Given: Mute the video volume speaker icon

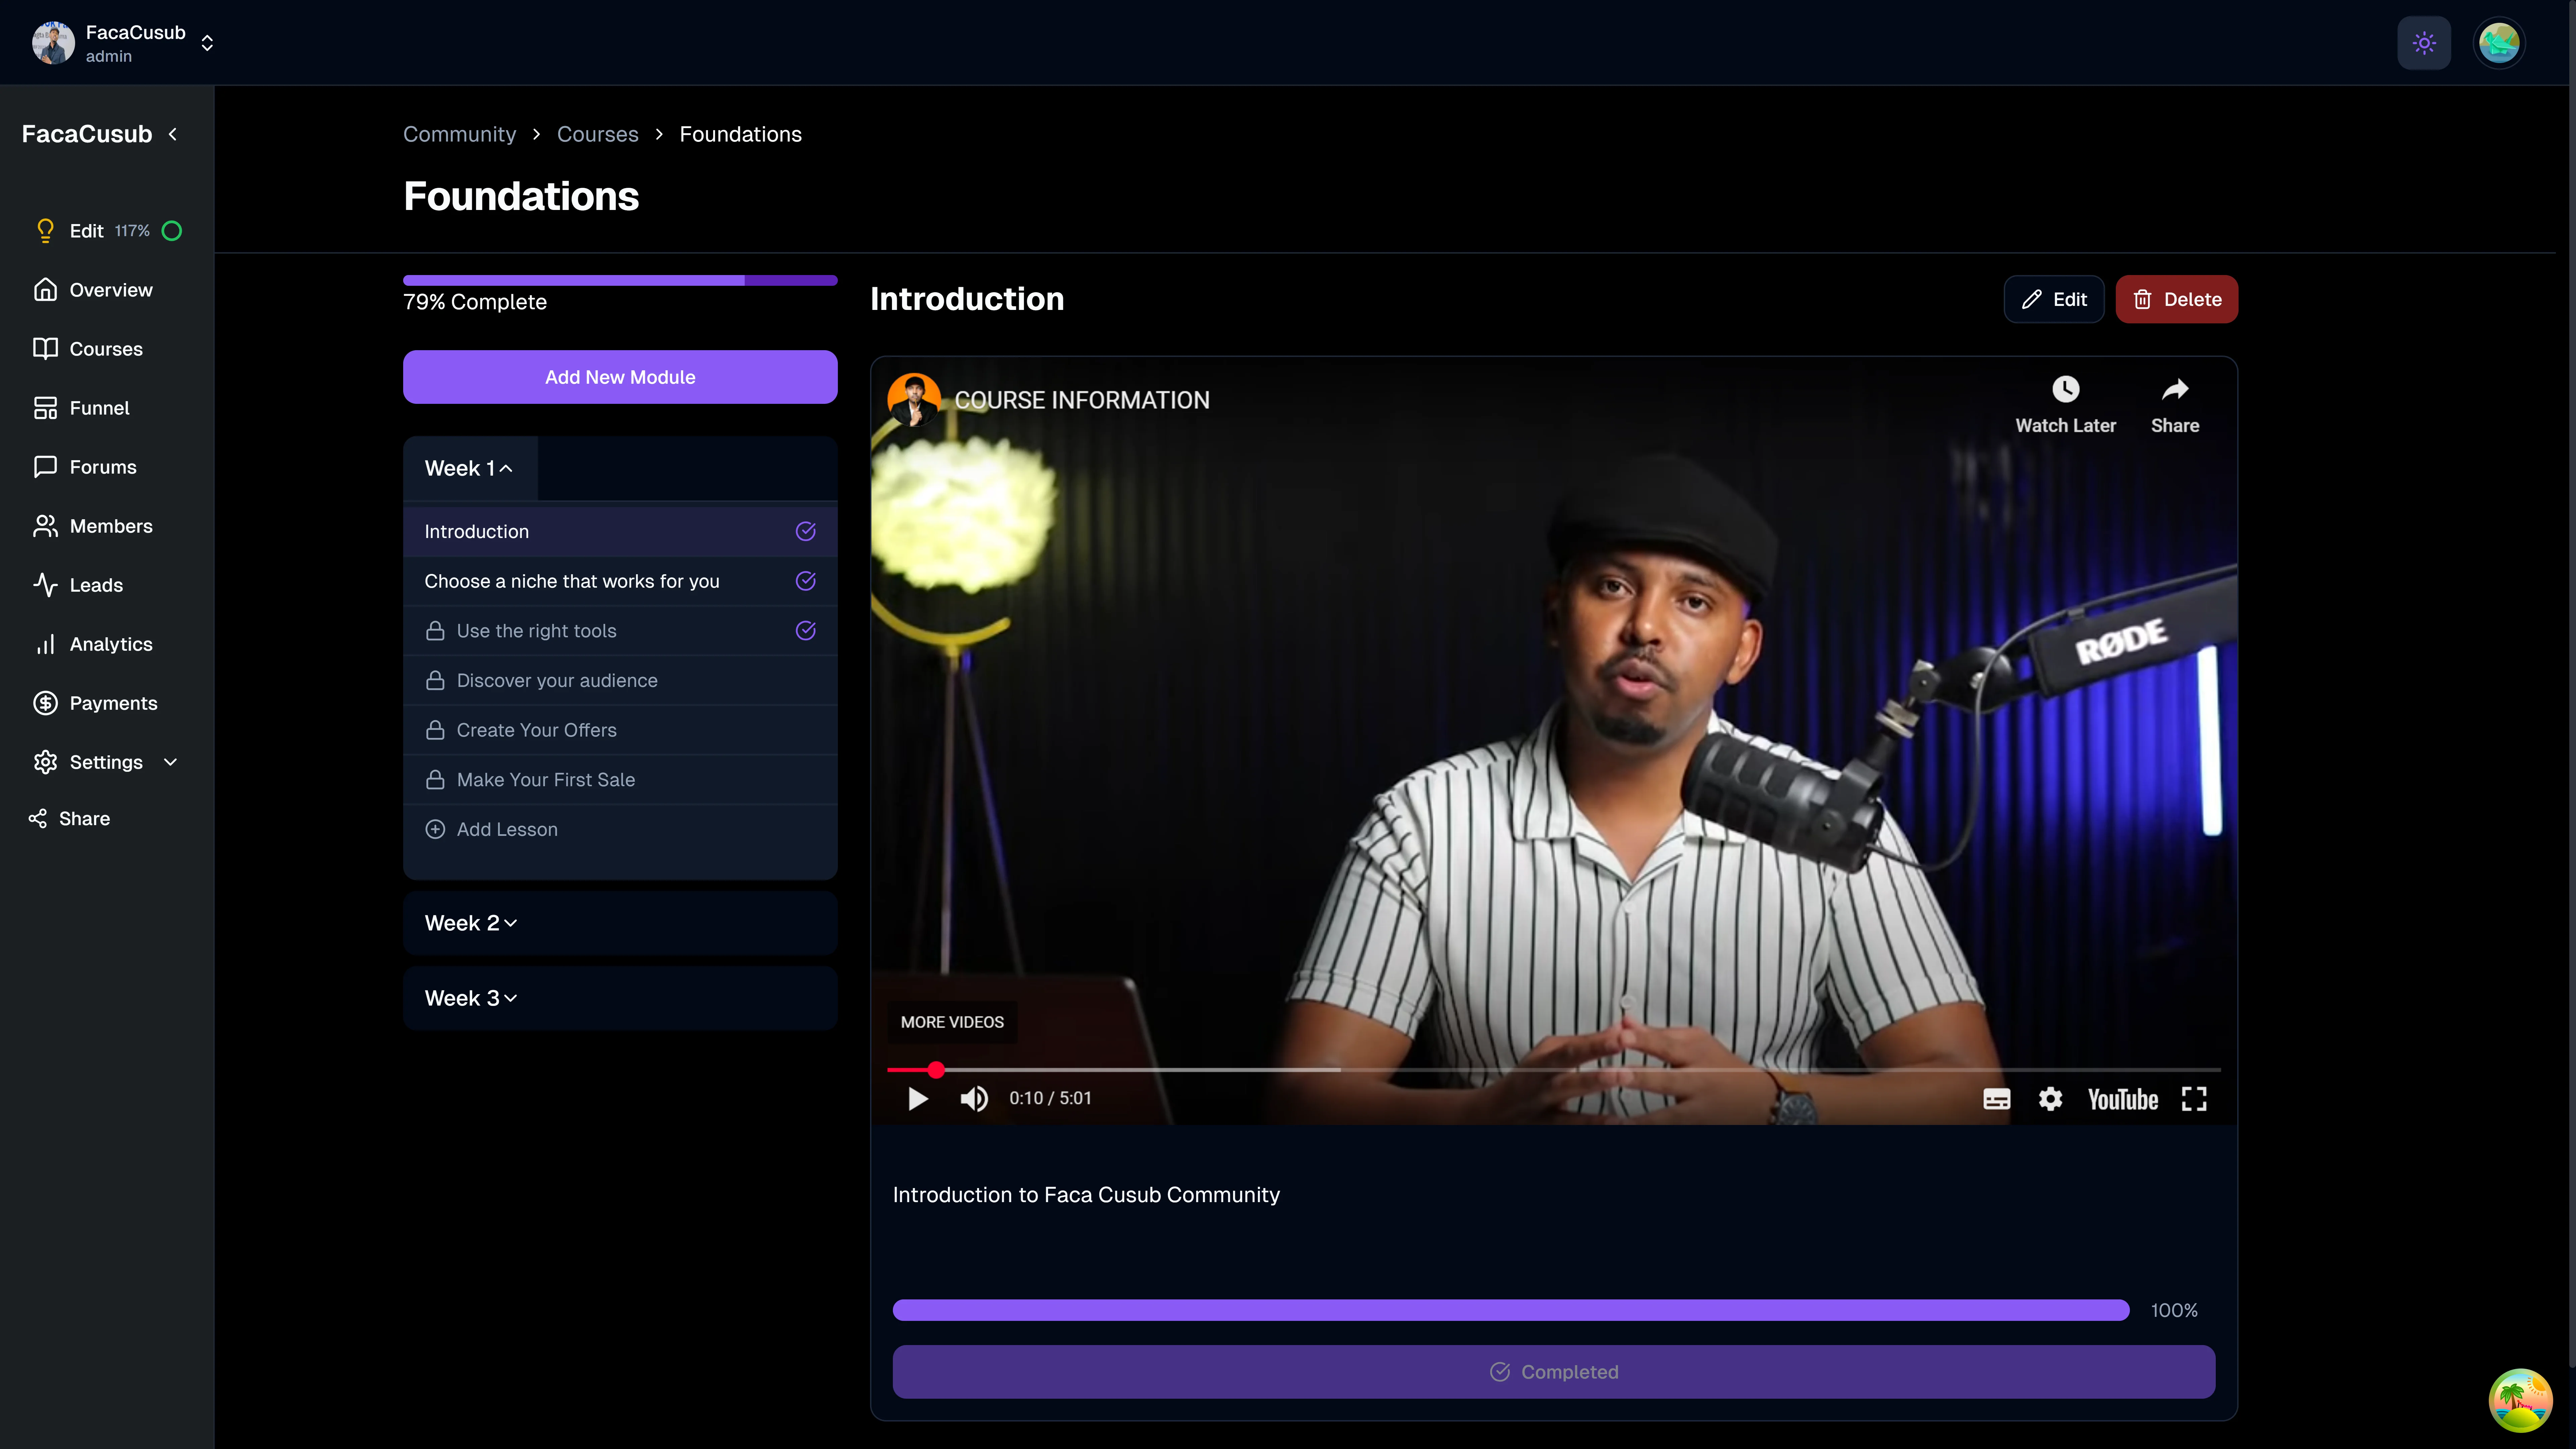Looking at the screenshot, I should (x=974, y=1099).
